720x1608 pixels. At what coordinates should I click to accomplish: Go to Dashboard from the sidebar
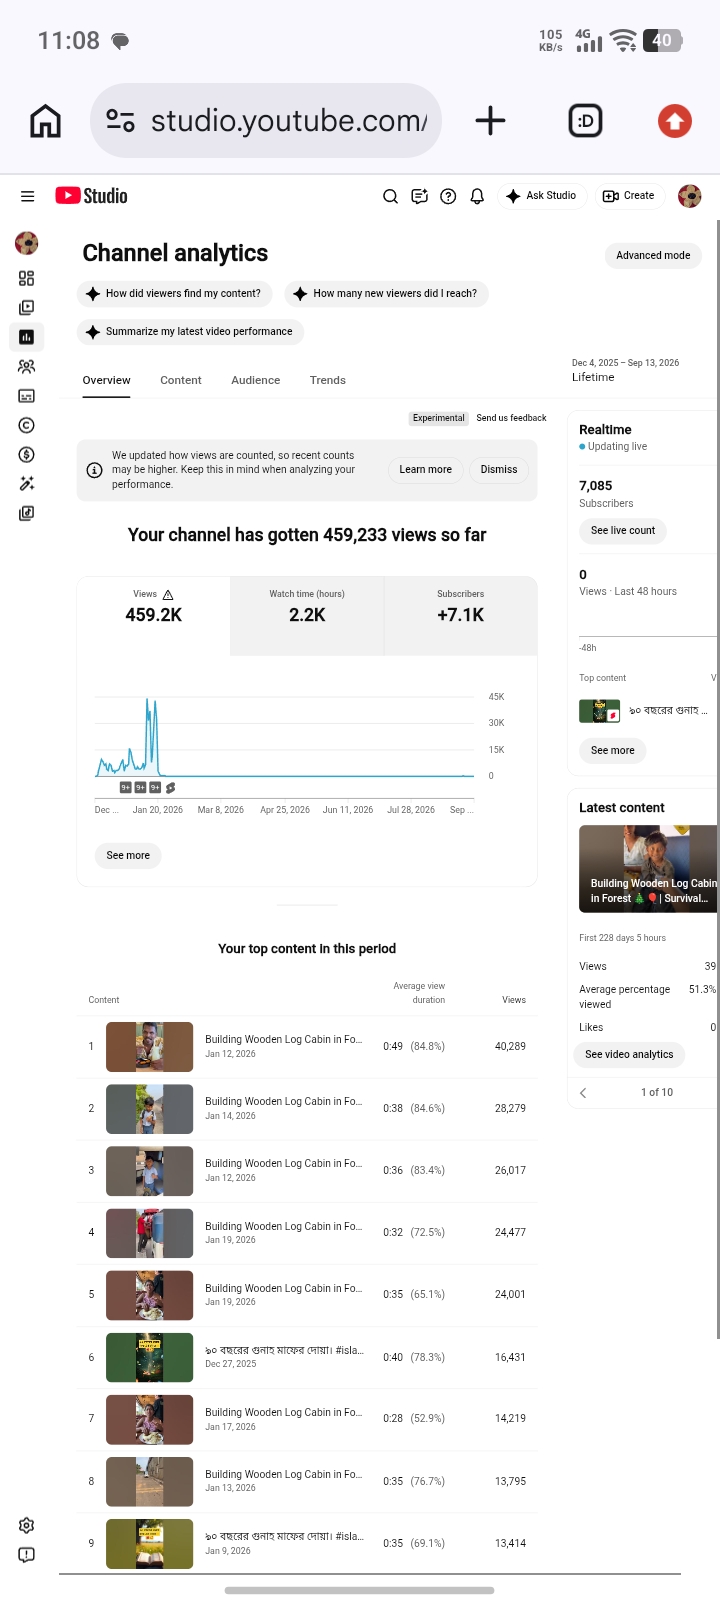(27, 278)
